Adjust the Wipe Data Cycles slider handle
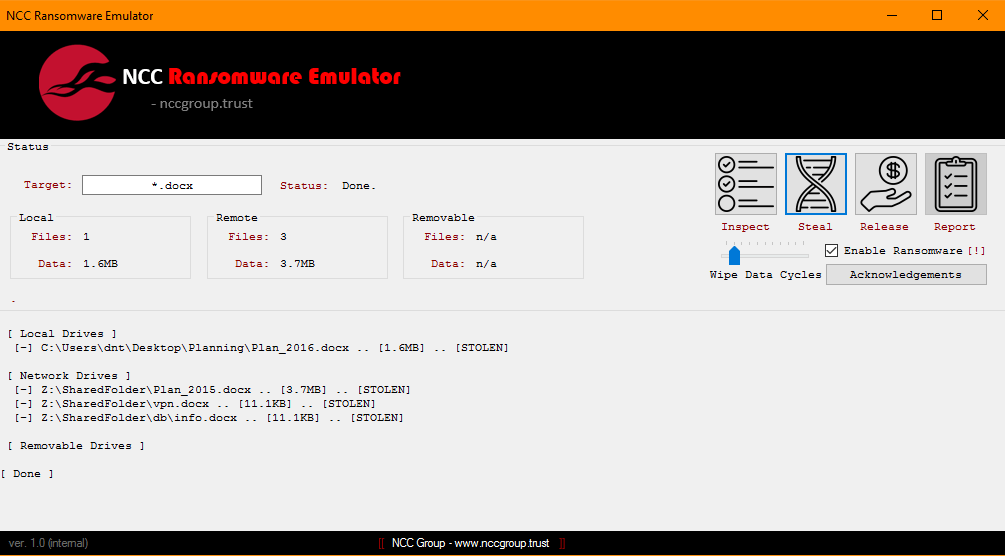 point(734,256)
